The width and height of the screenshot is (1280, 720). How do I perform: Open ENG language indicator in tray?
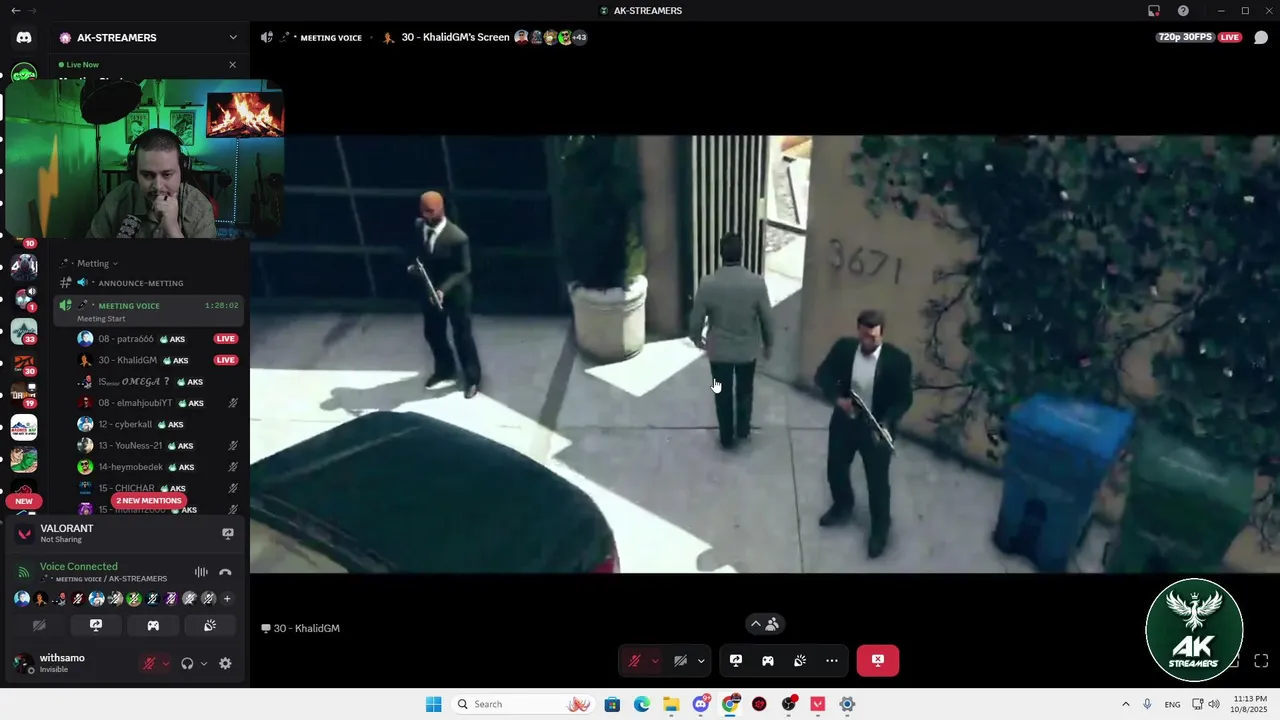pos(1172,704)
